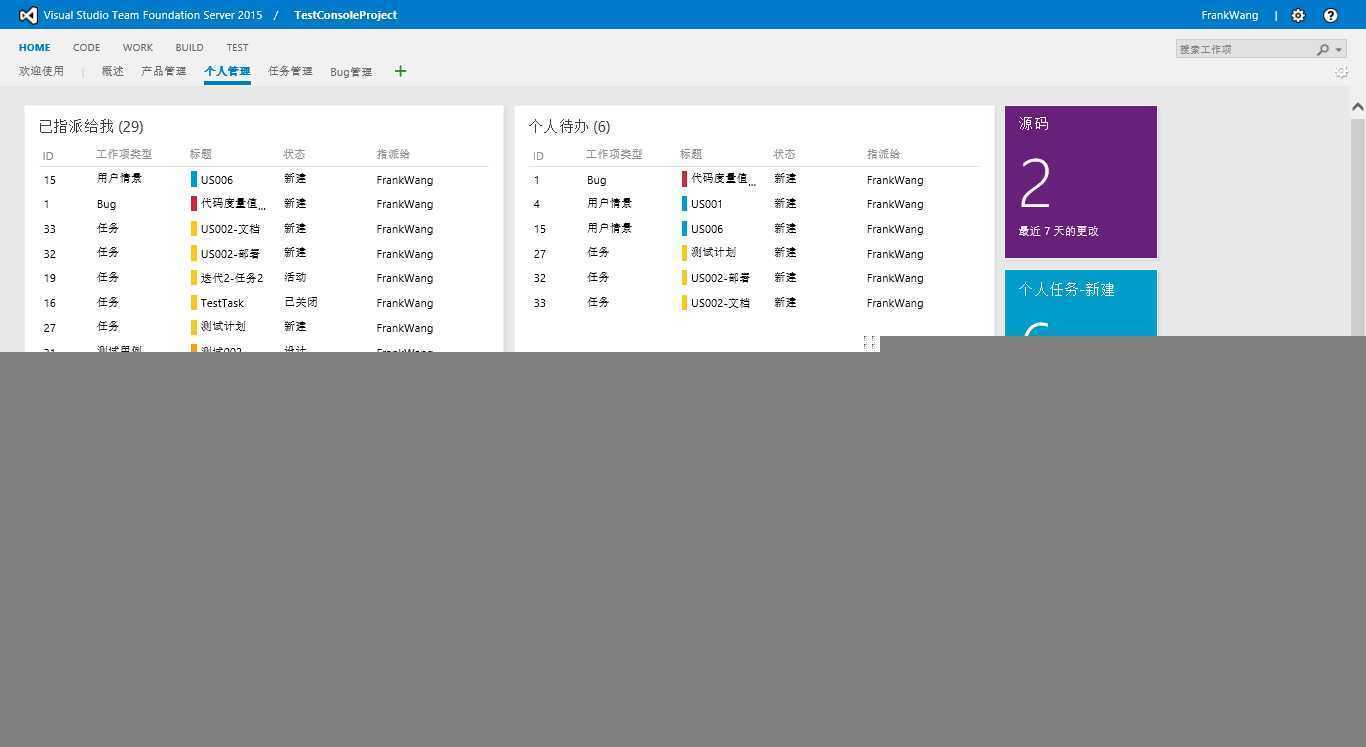
Task: Click the ID header in 个人待办
Action: [x=538, y=156]
